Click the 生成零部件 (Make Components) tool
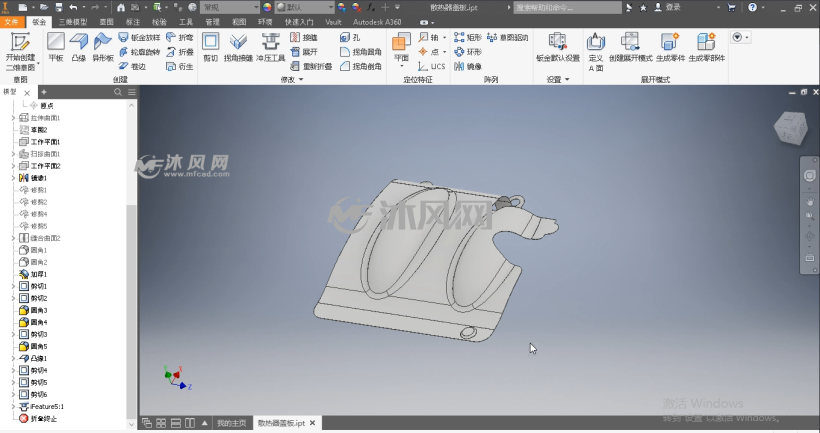 click(x=707, y=47)
